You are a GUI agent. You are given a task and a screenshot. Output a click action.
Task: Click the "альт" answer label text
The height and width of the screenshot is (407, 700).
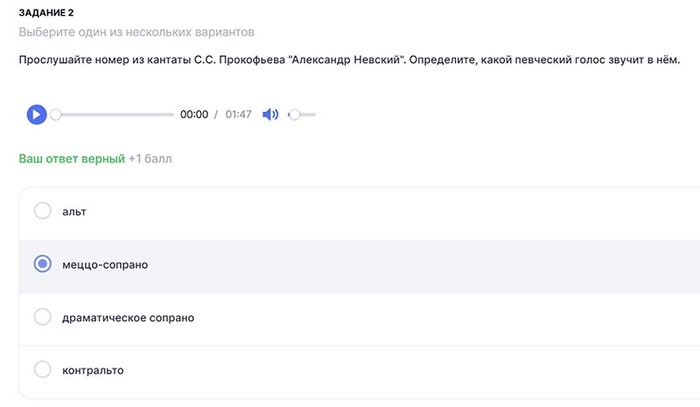click(x=75, y=211)
